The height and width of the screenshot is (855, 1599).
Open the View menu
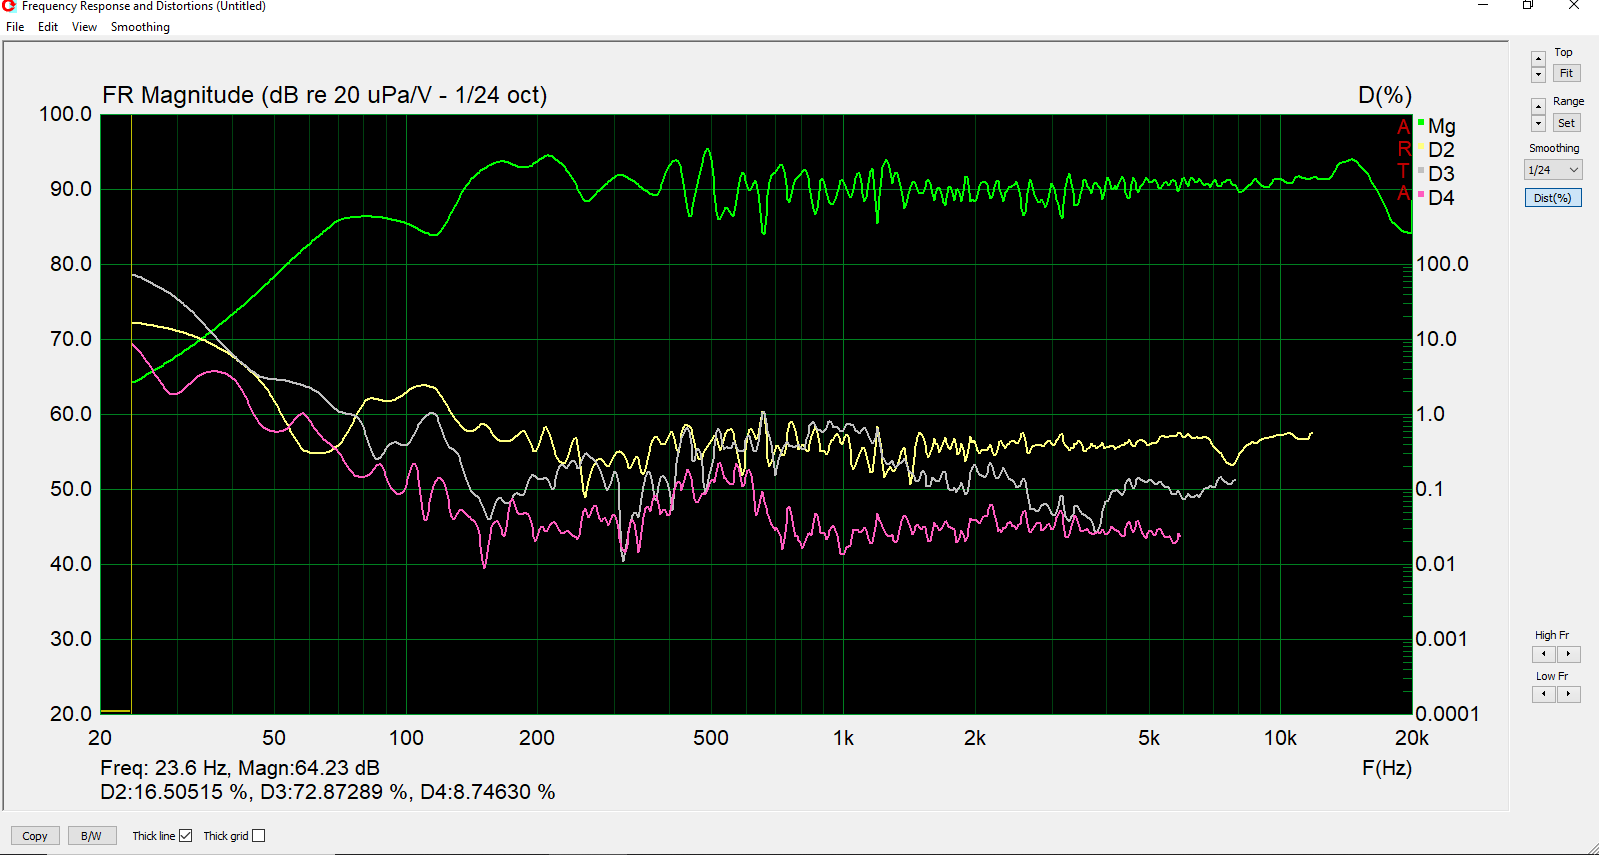(x=84, y=27)
